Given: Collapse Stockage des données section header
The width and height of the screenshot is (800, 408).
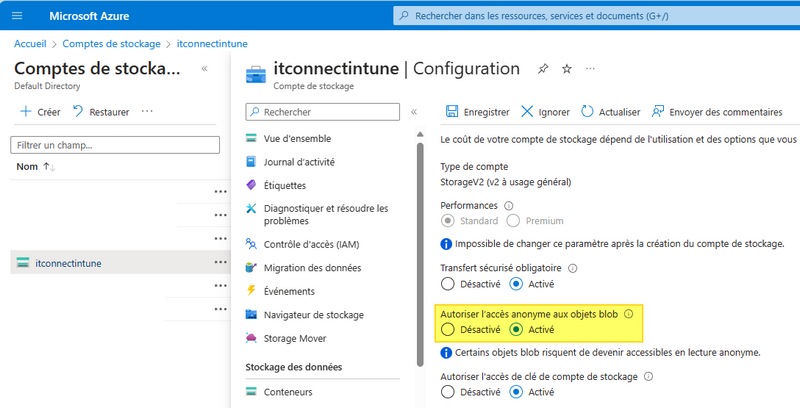Looking at the screenshot, I should pyautogui.click(x=294, y=367).
